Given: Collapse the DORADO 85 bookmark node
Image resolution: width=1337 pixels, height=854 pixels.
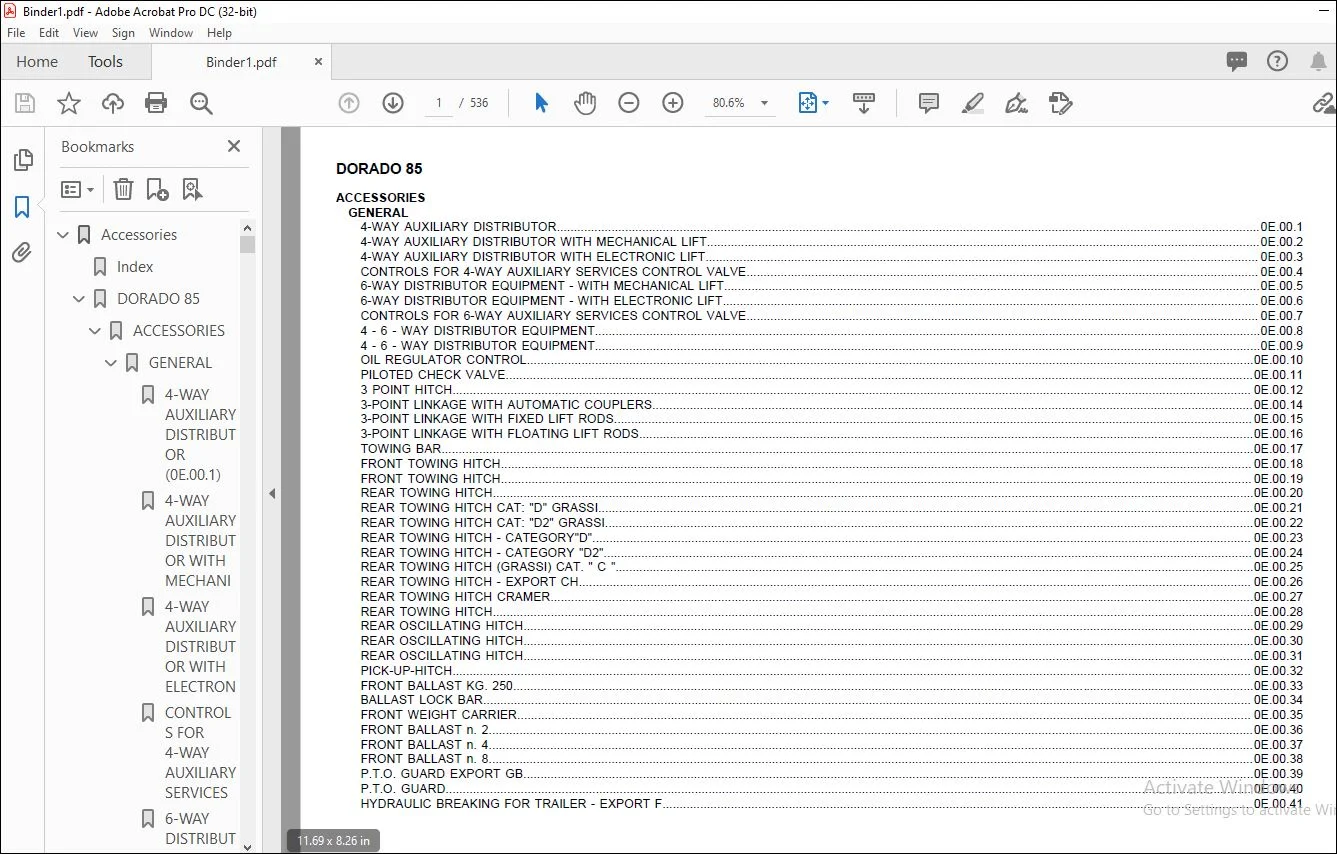Looking at the screenshot, I should 80,299.
